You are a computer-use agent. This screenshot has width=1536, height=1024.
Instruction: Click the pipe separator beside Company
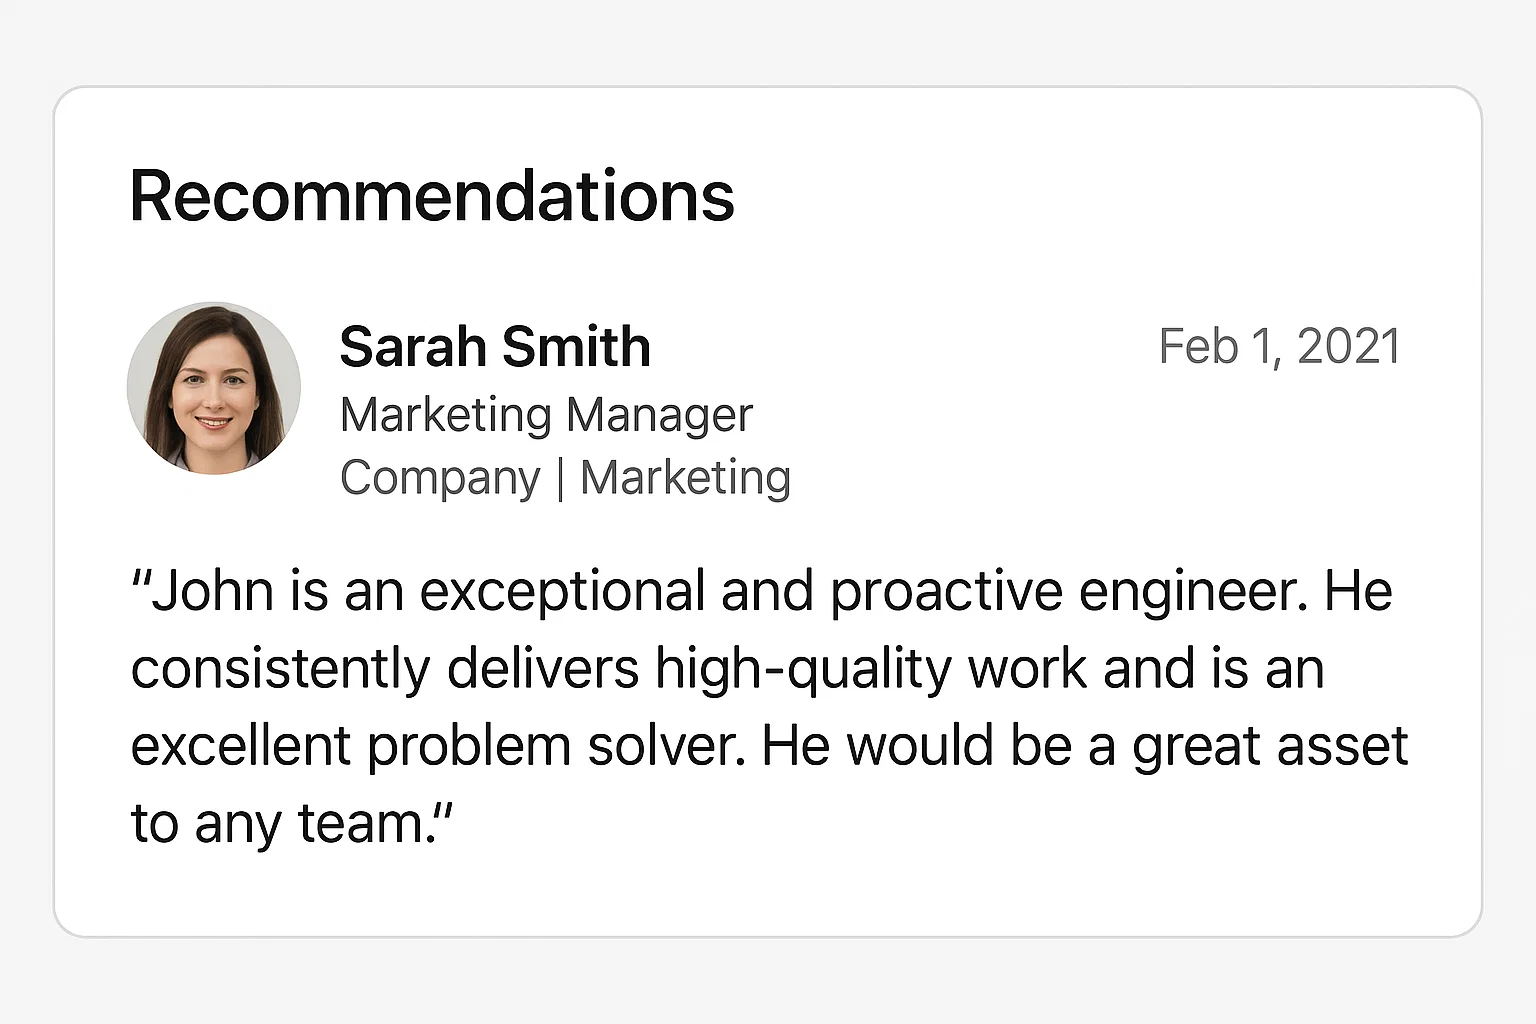pyautogui.click(x=560, y=478)
